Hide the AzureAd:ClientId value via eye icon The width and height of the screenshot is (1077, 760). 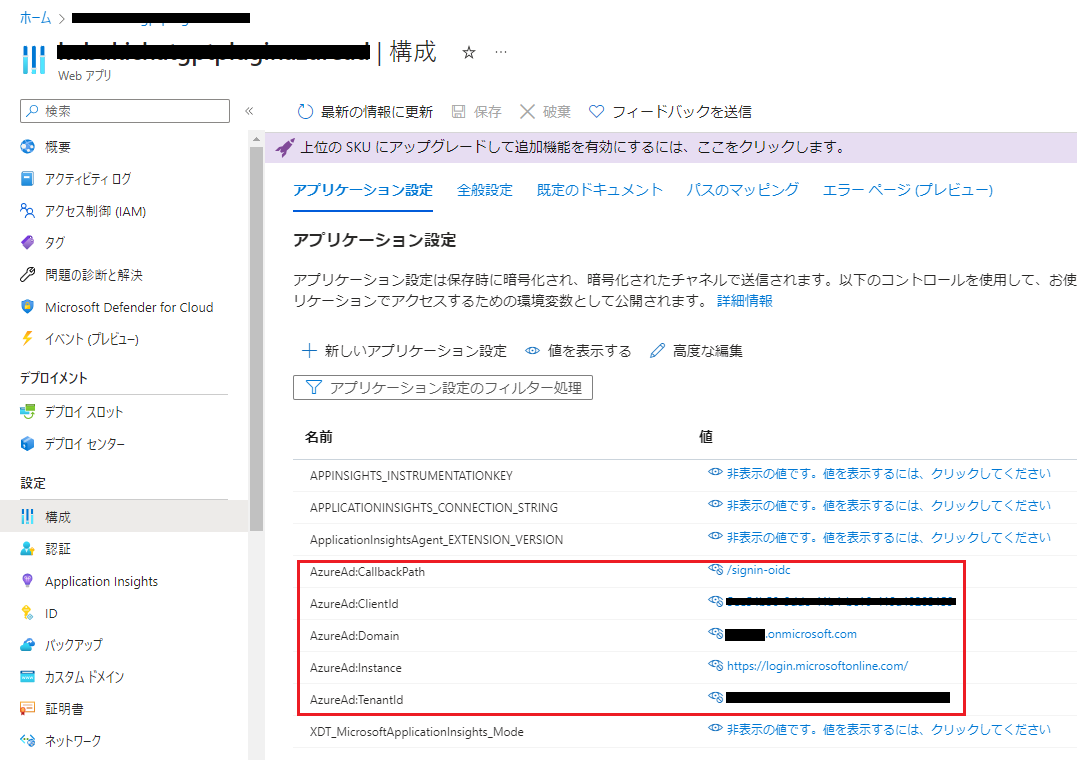pyautogui.click(x=716, y=601)
